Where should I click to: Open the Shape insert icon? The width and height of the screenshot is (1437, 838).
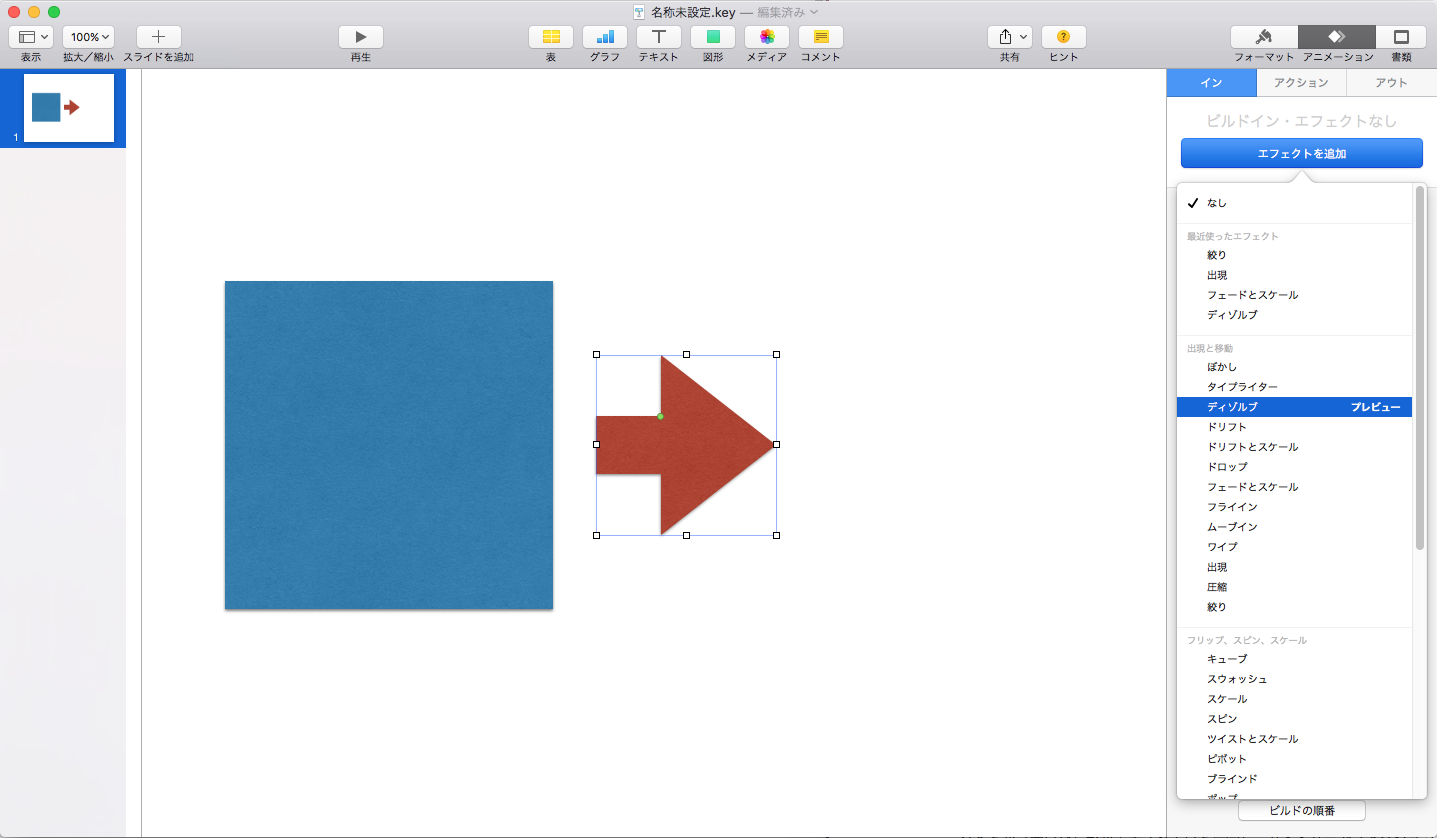(713, 37)
